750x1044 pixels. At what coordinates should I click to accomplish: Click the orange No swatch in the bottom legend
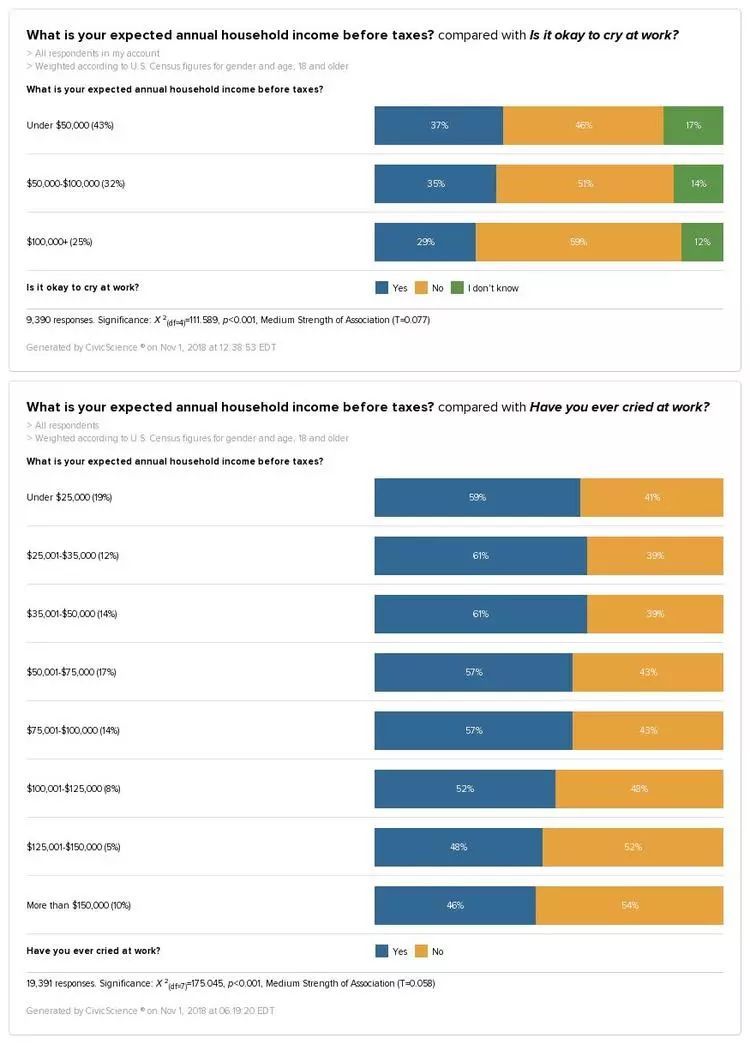421,951
